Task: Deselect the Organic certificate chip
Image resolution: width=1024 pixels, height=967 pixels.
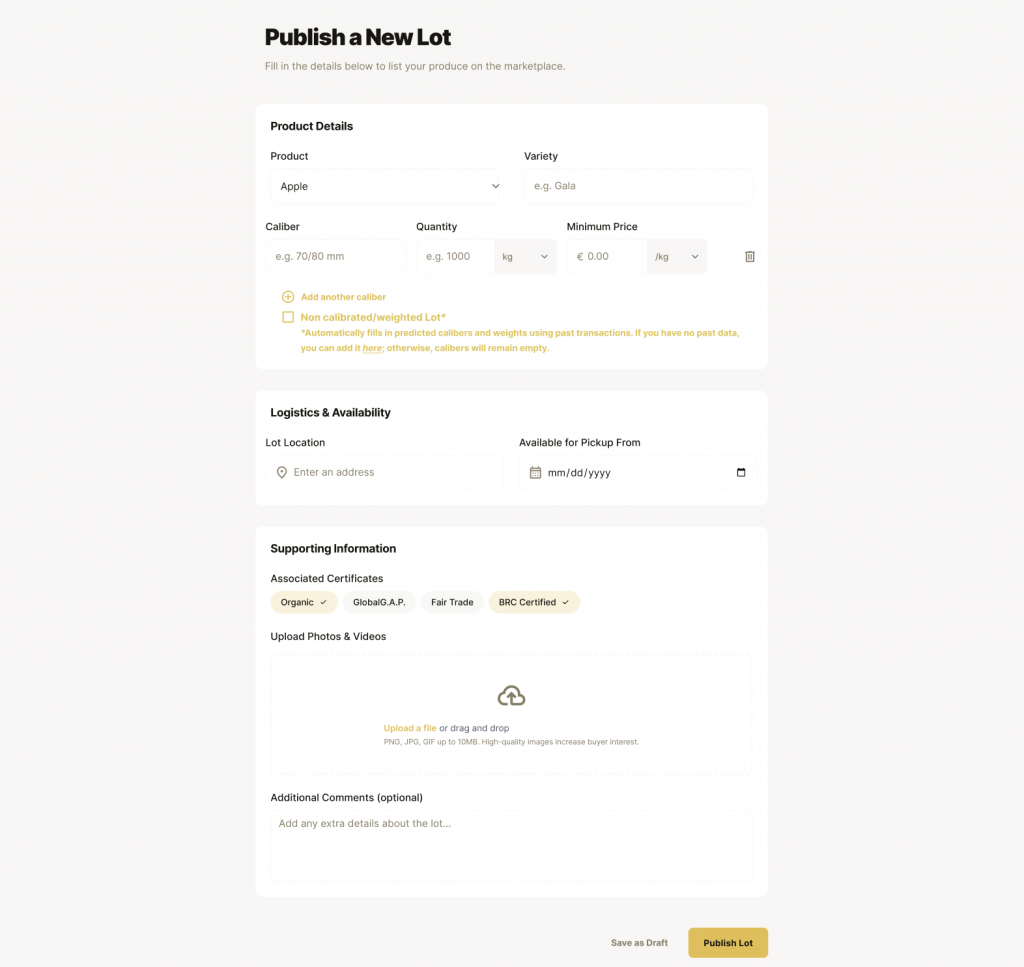Action: [x=303, y=602]
